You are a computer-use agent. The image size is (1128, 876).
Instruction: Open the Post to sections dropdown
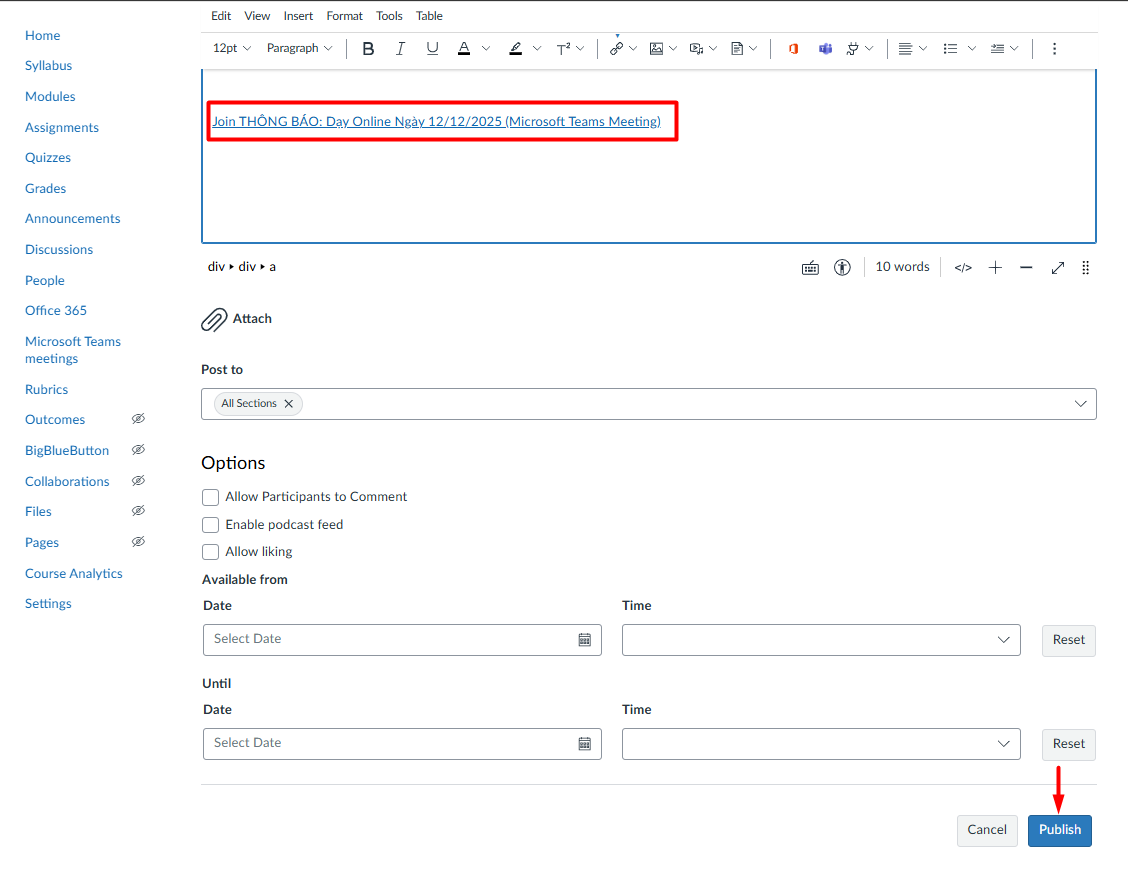(x=1080, y=404)
